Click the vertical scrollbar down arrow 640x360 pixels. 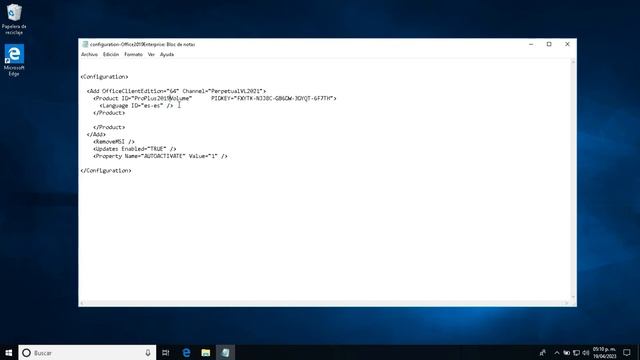click(x=573, y=297)
